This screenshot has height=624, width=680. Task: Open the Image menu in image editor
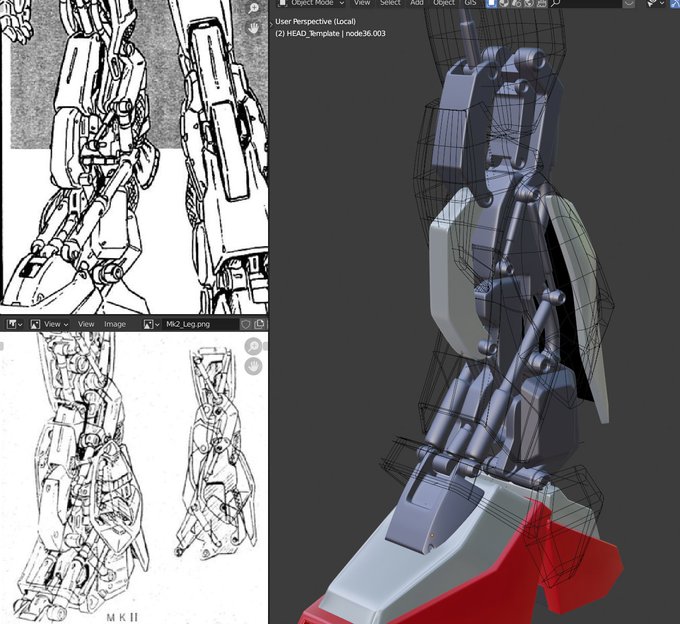pyautogui.click(x=115, y=324)
